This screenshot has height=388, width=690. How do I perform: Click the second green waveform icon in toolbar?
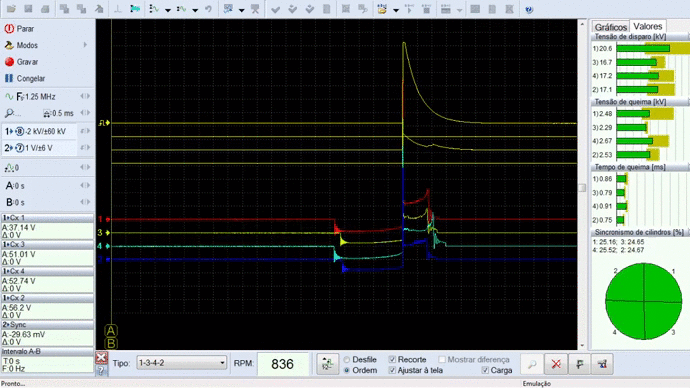[x=181, y=9]
